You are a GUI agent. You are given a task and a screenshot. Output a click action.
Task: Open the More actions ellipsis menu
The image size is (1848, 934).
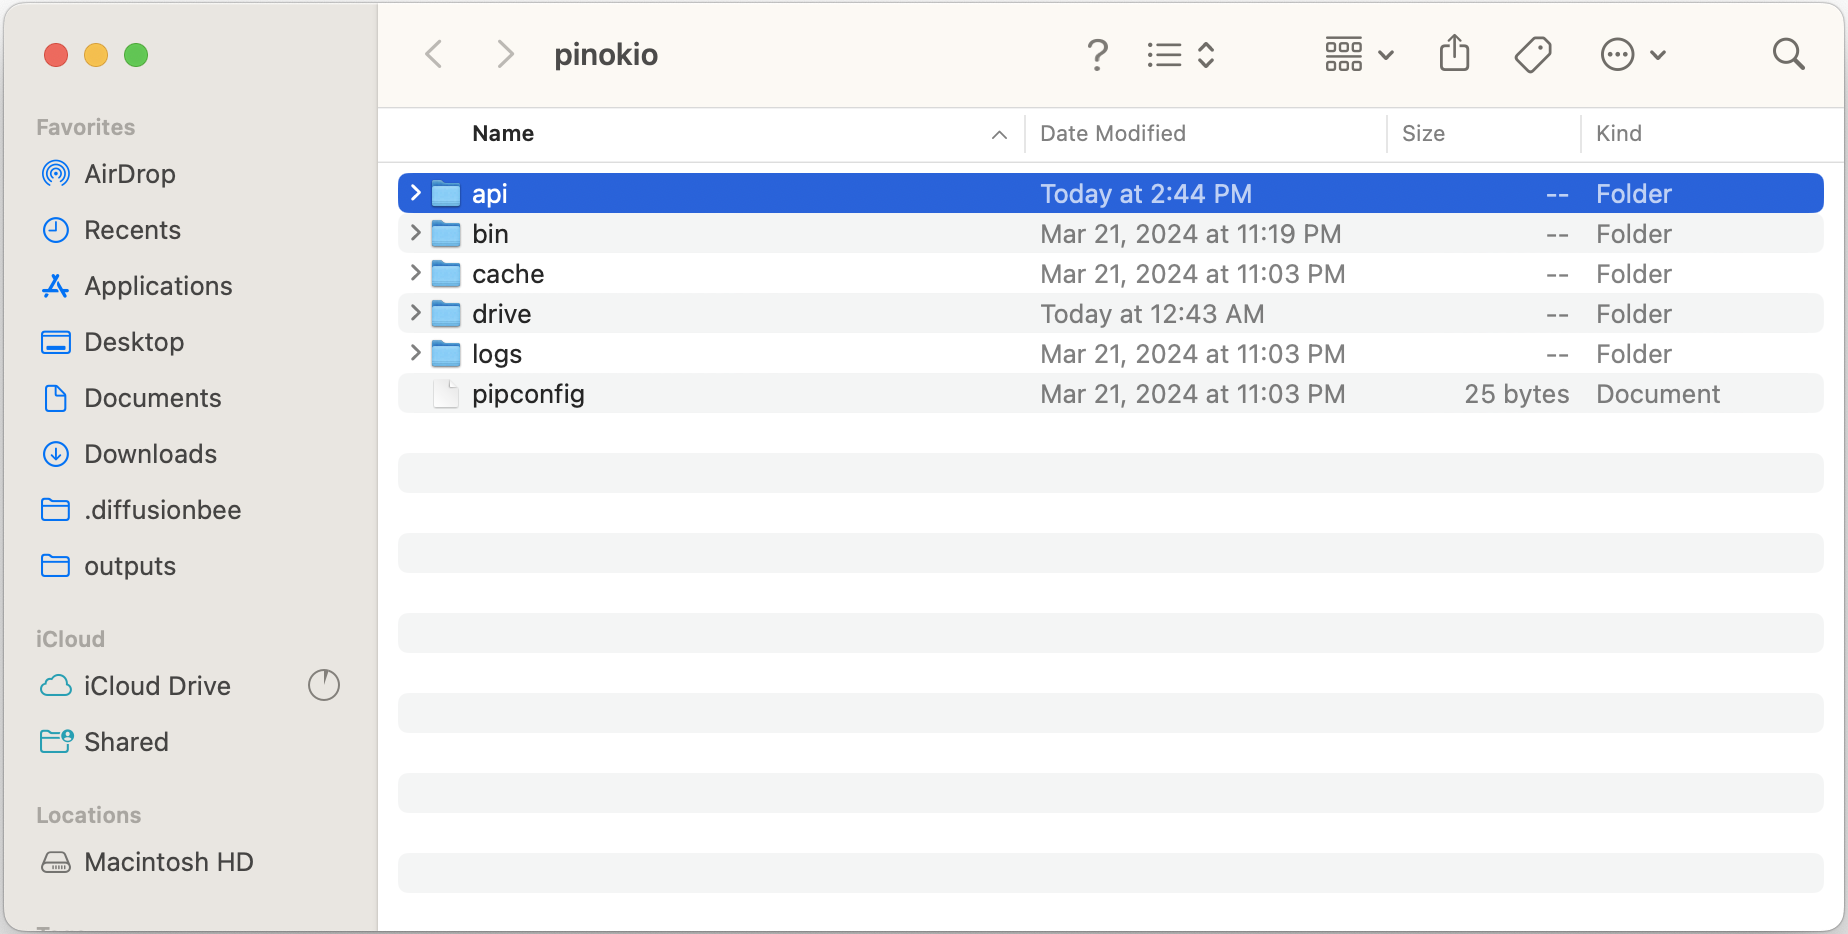pos(1633,54)
